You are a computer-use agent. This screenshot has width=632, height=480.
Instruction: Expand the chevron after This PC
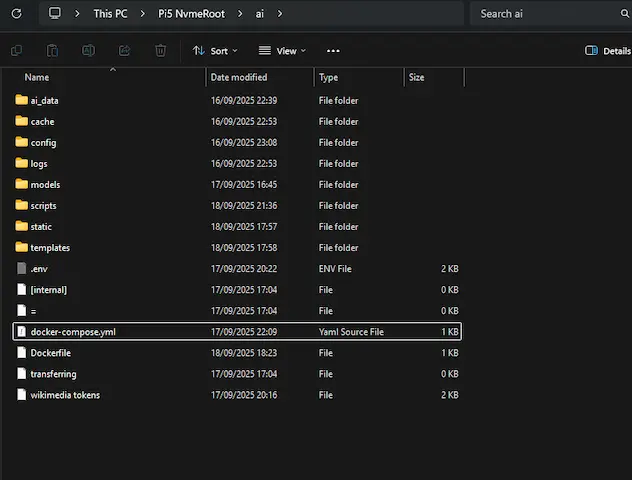142,14
